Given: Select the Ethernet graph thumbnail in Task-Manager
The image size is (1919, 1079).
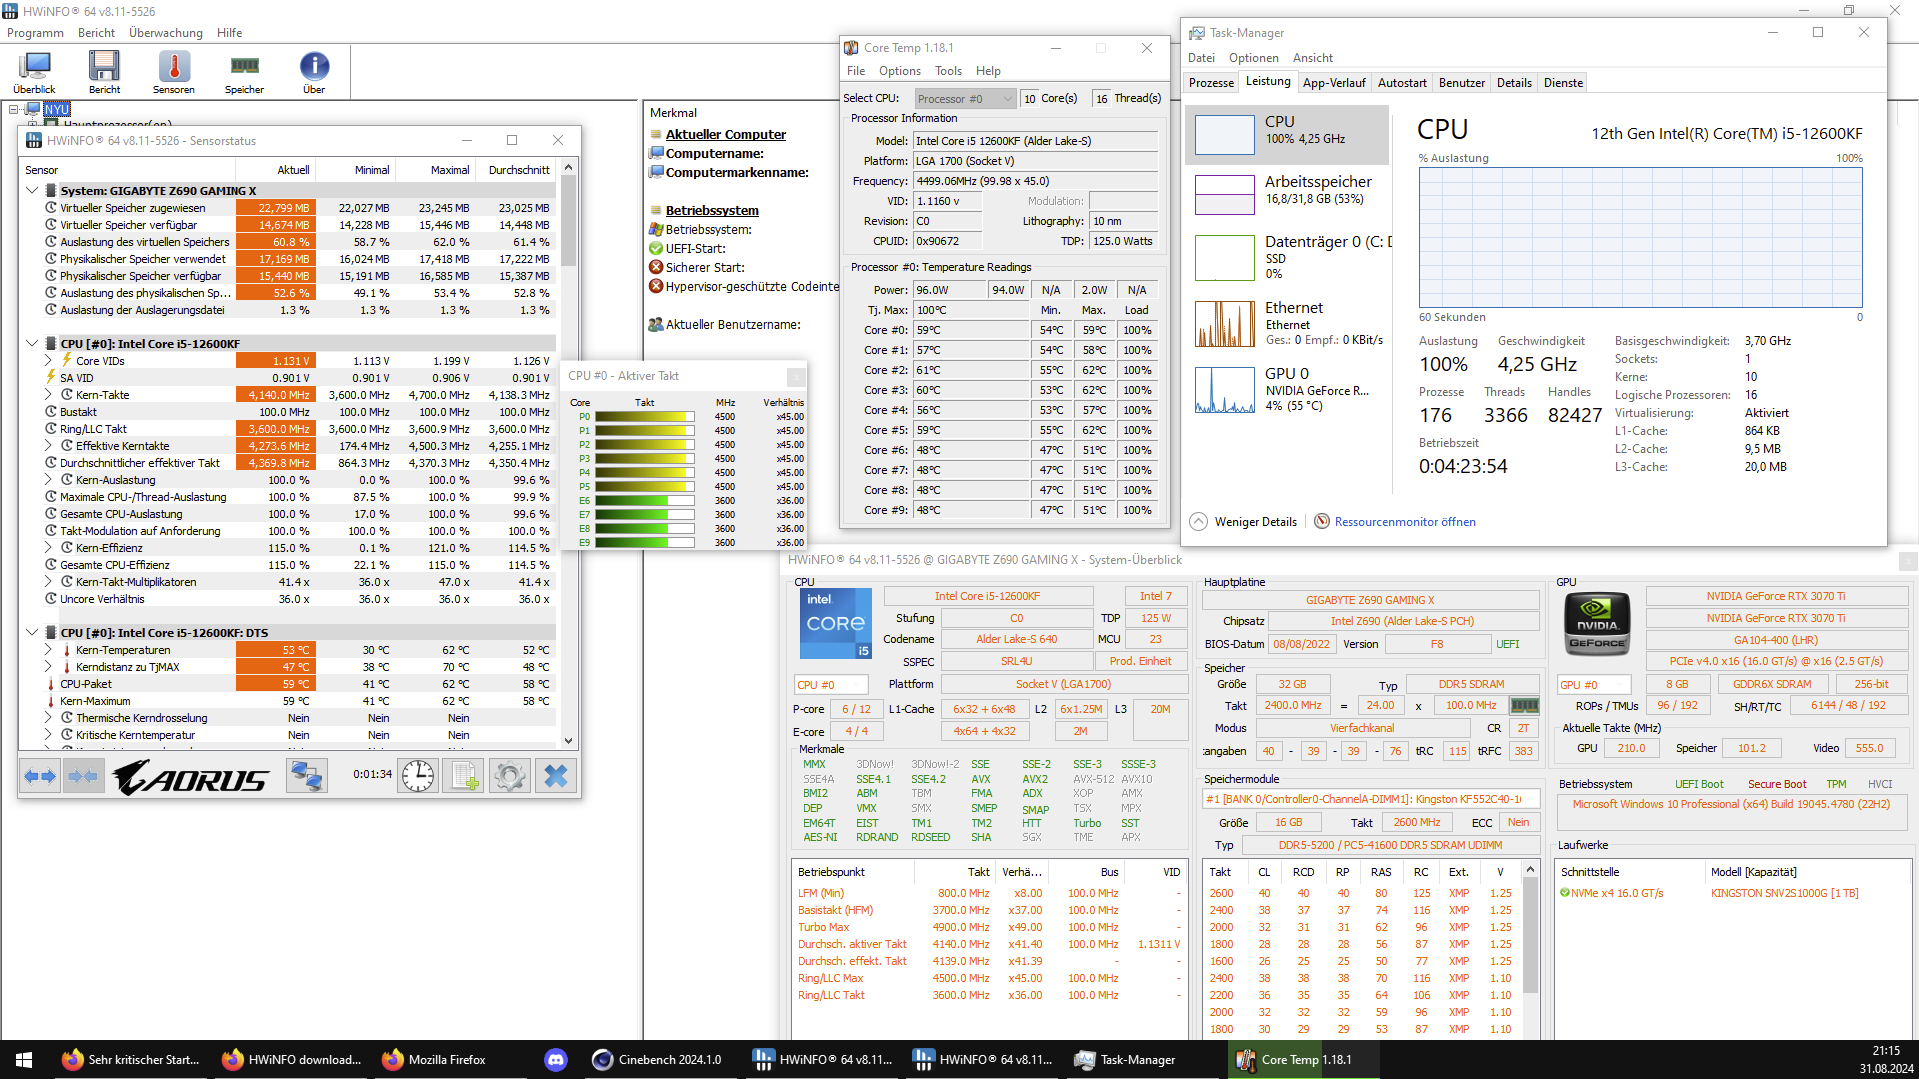Looking at the screenshot, I should pyautogui.click(x=1225, y=324).
